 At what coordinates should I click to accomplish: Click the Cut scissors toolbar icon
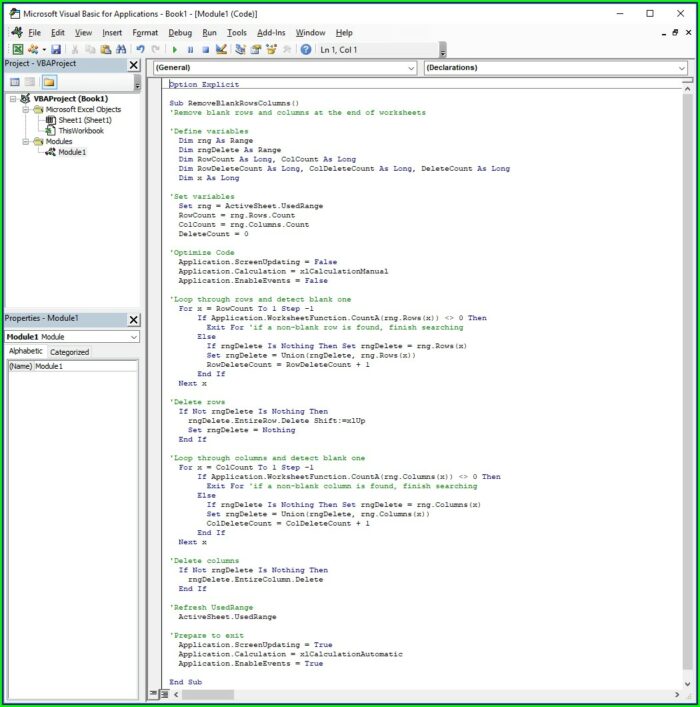point(75,50)
